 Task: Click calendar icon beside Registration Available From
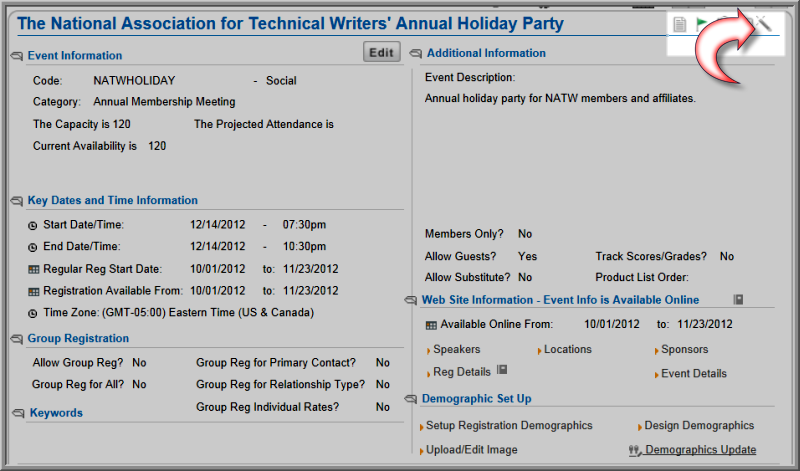[34, 292]
